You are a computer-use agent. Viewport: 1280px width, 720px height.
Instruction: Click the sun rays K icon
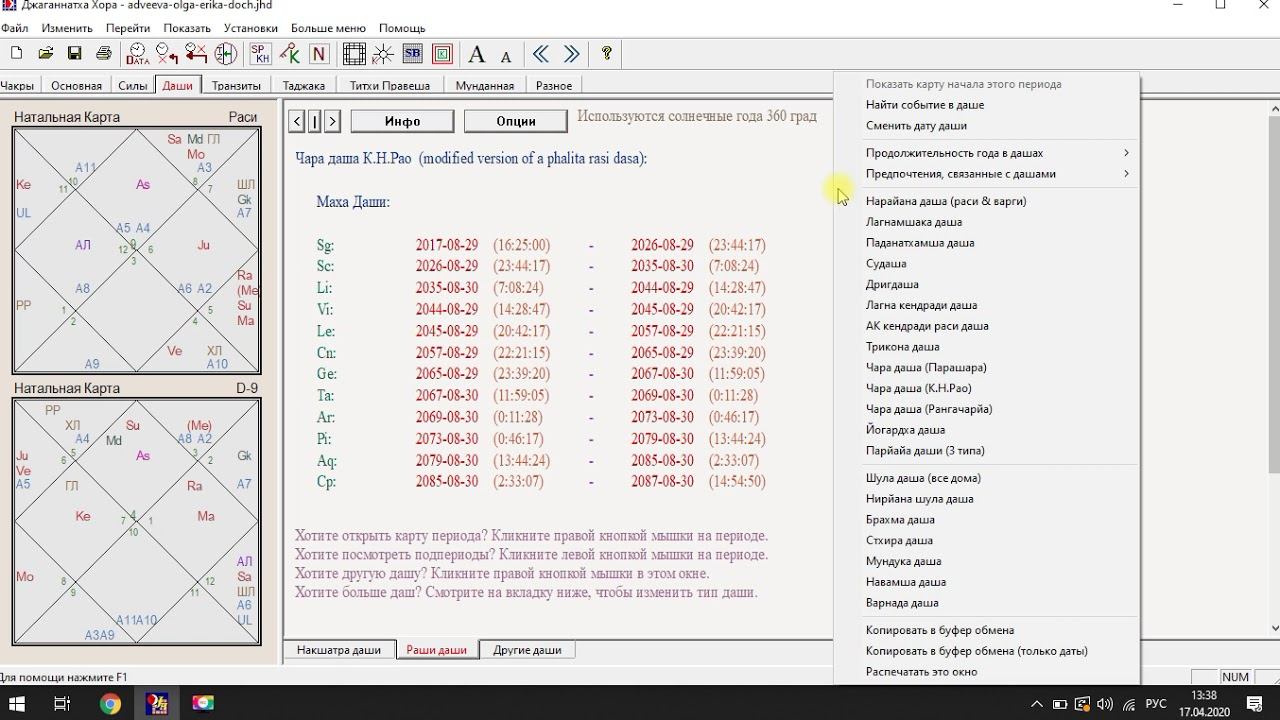pos(383,53)
